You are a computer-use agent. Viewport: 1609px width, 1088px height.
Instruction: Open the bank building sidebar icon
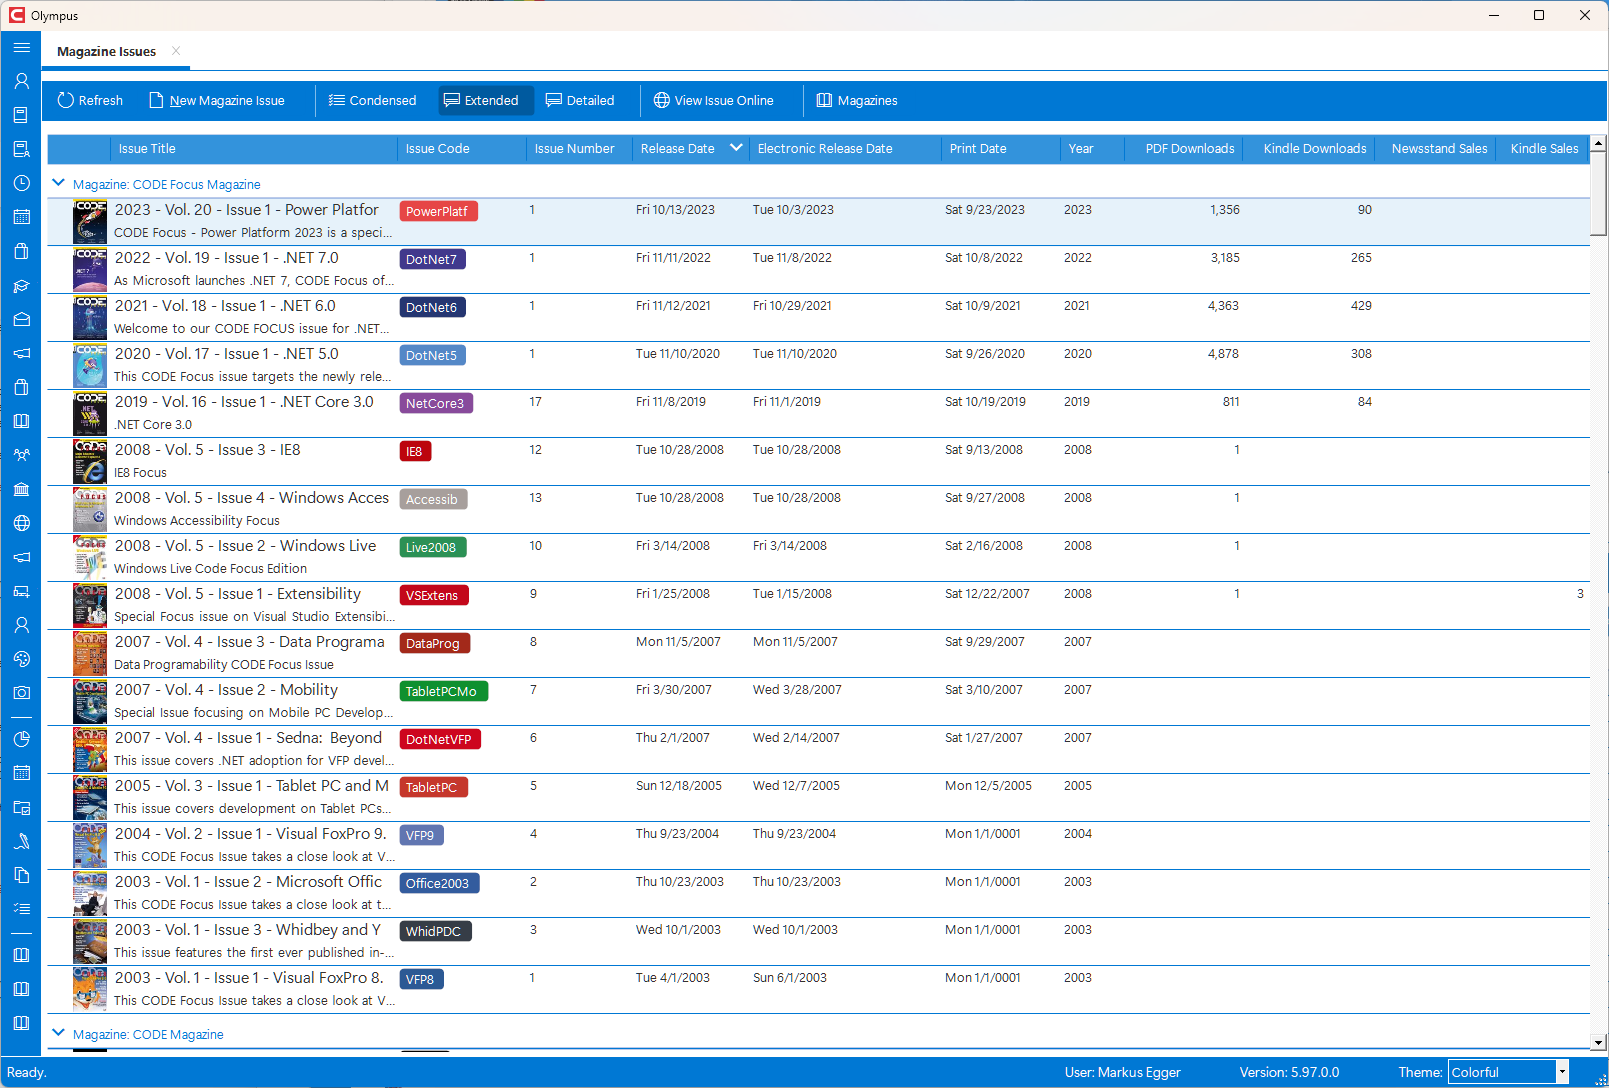(x=21, y=489)
